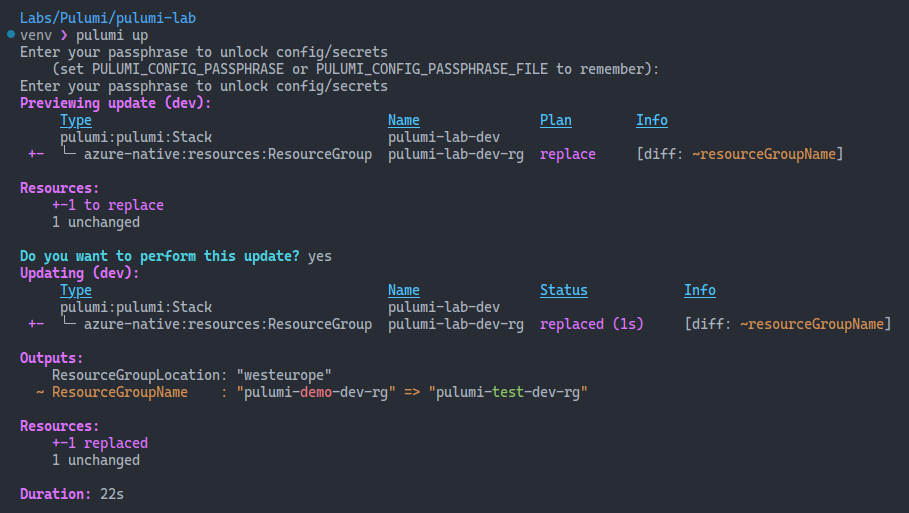Click the 'Info' header in updating table
Screen dimensions: 909x513
pos(700,290)
